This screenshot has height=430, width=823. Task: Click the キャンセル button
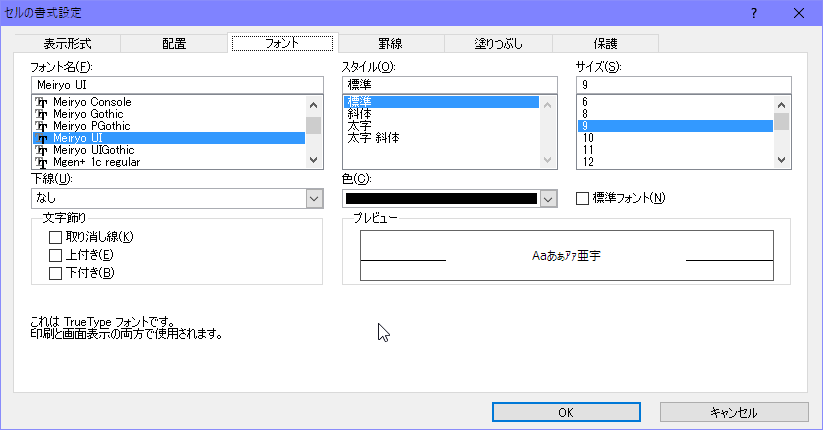(x=734, y=412)
